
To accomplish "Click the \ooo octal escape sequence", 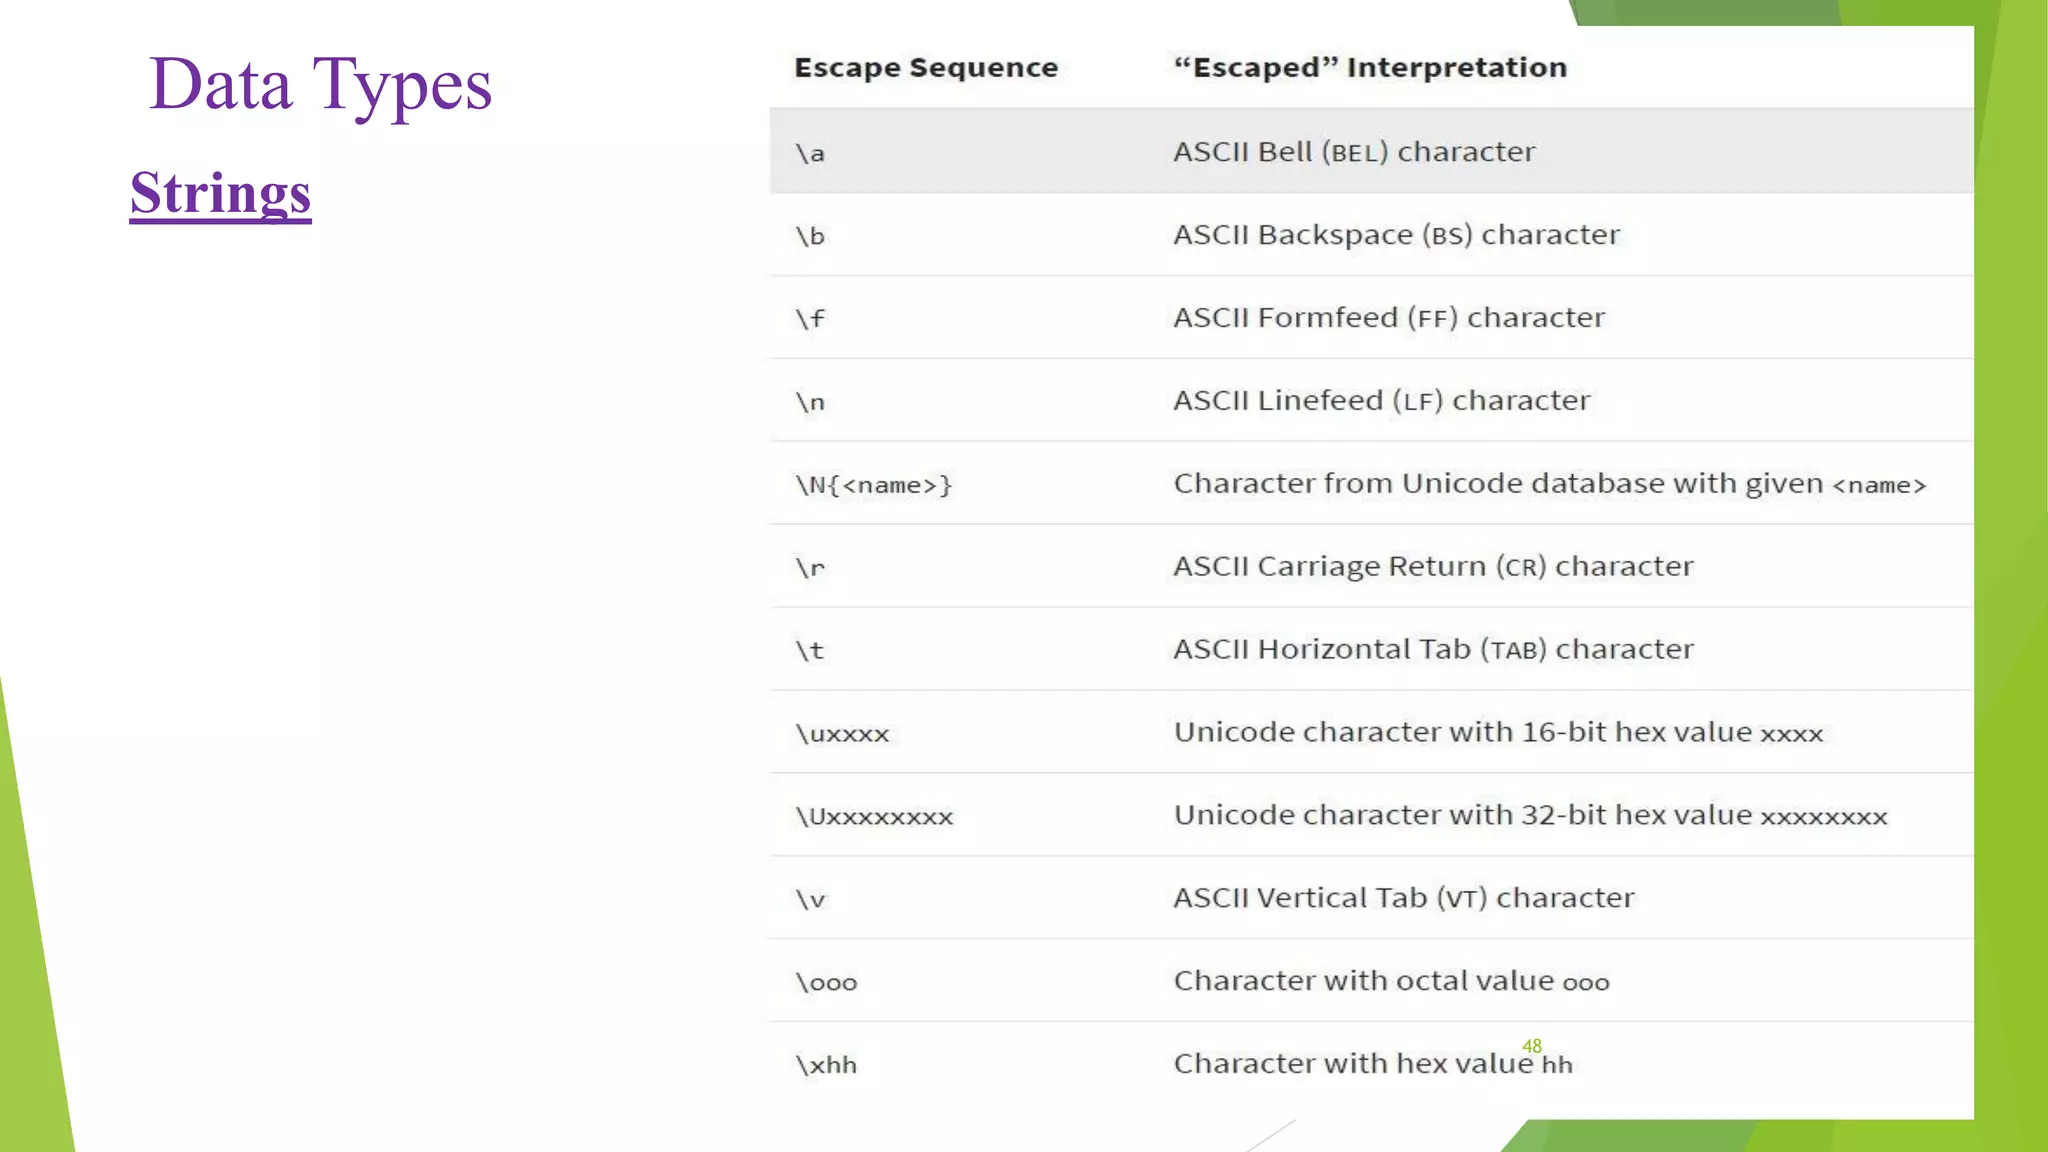I will coord(826,982).
